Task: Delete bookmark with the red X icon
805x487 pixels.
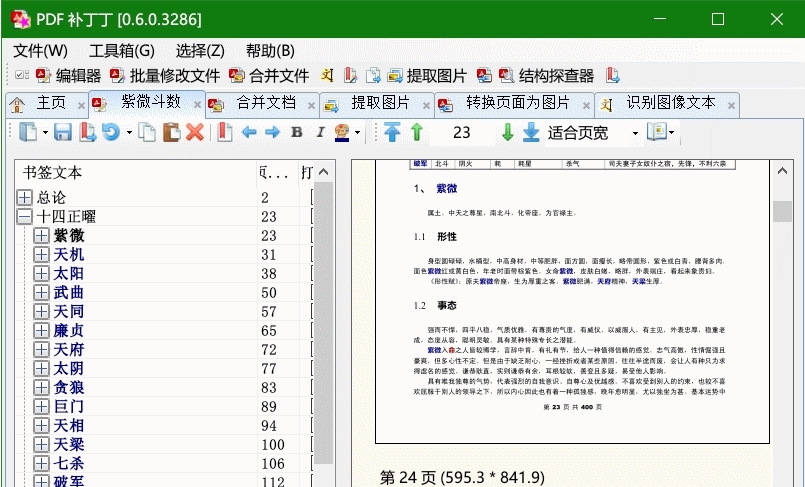Action: point(195,132)
